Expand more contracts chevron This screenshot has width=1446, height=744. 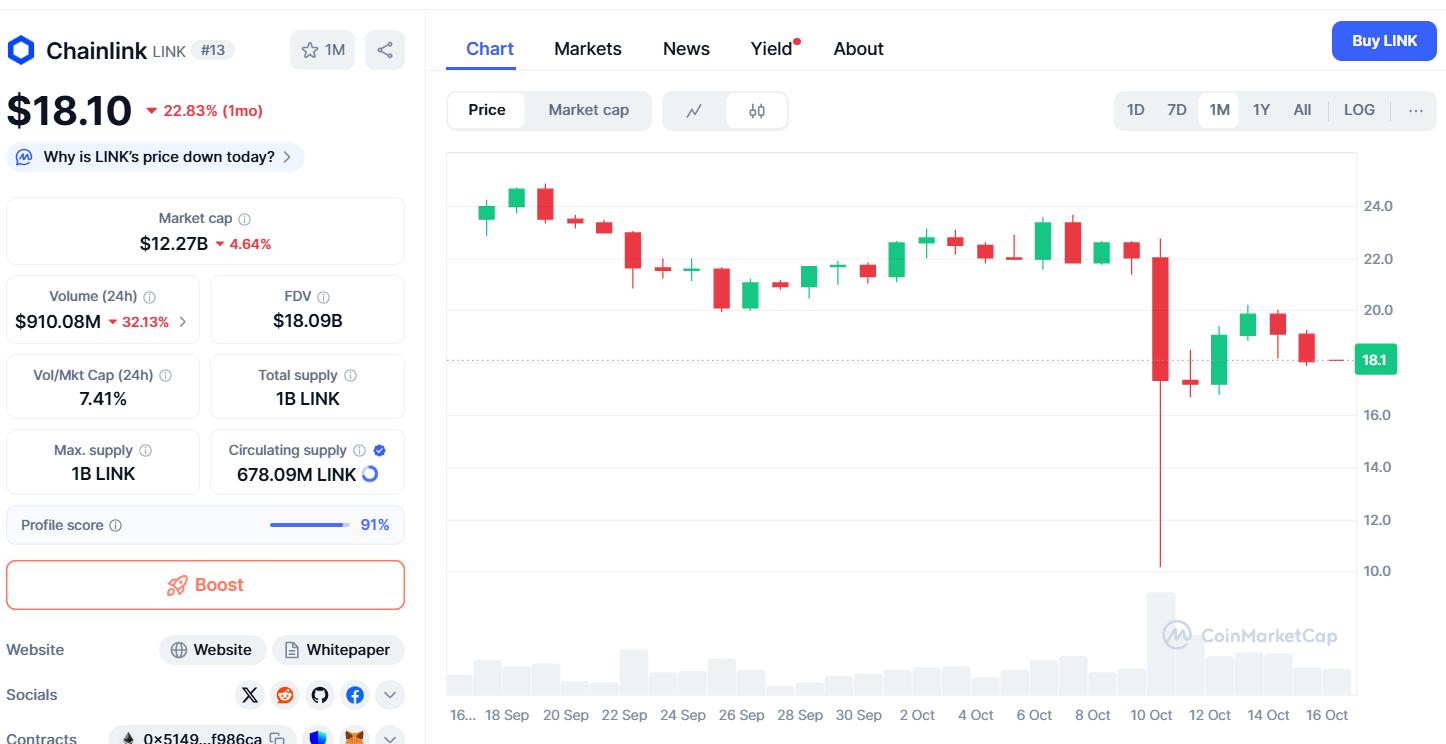390,738
